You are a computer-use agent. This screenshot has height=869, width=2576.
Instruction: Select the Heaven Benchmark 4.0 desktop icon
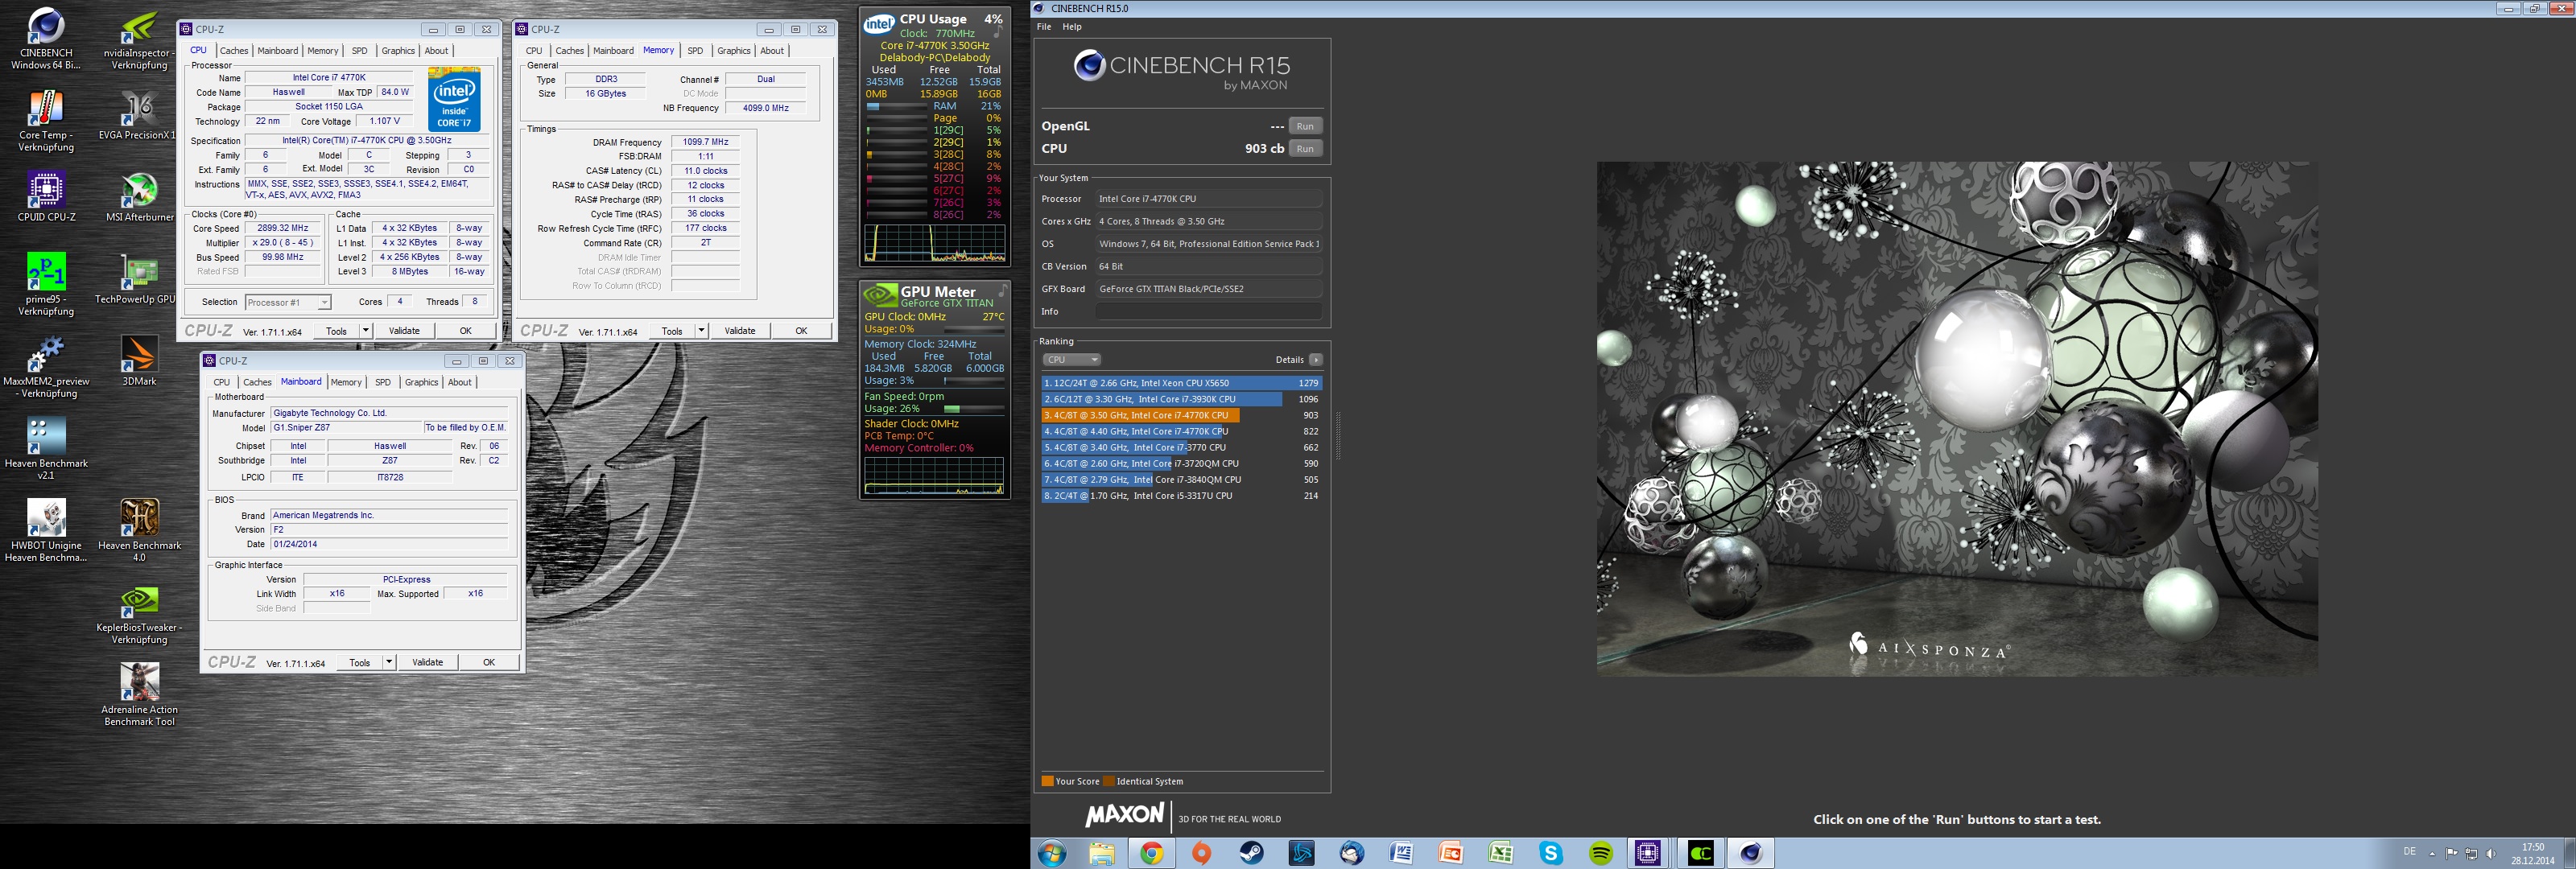click(x=139, y=531)
